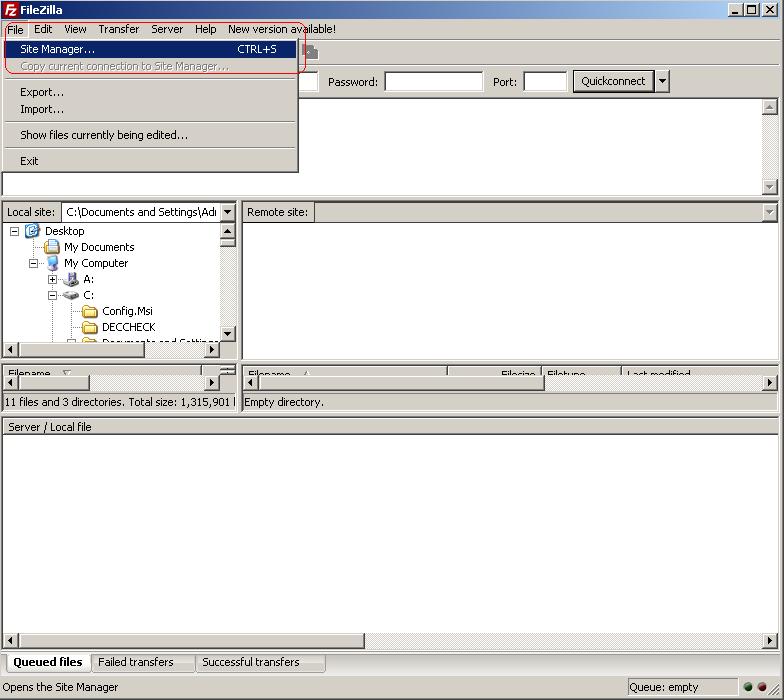Collapse the Desktop tree node
The image size is (784, 700).
tap(14, 231)
